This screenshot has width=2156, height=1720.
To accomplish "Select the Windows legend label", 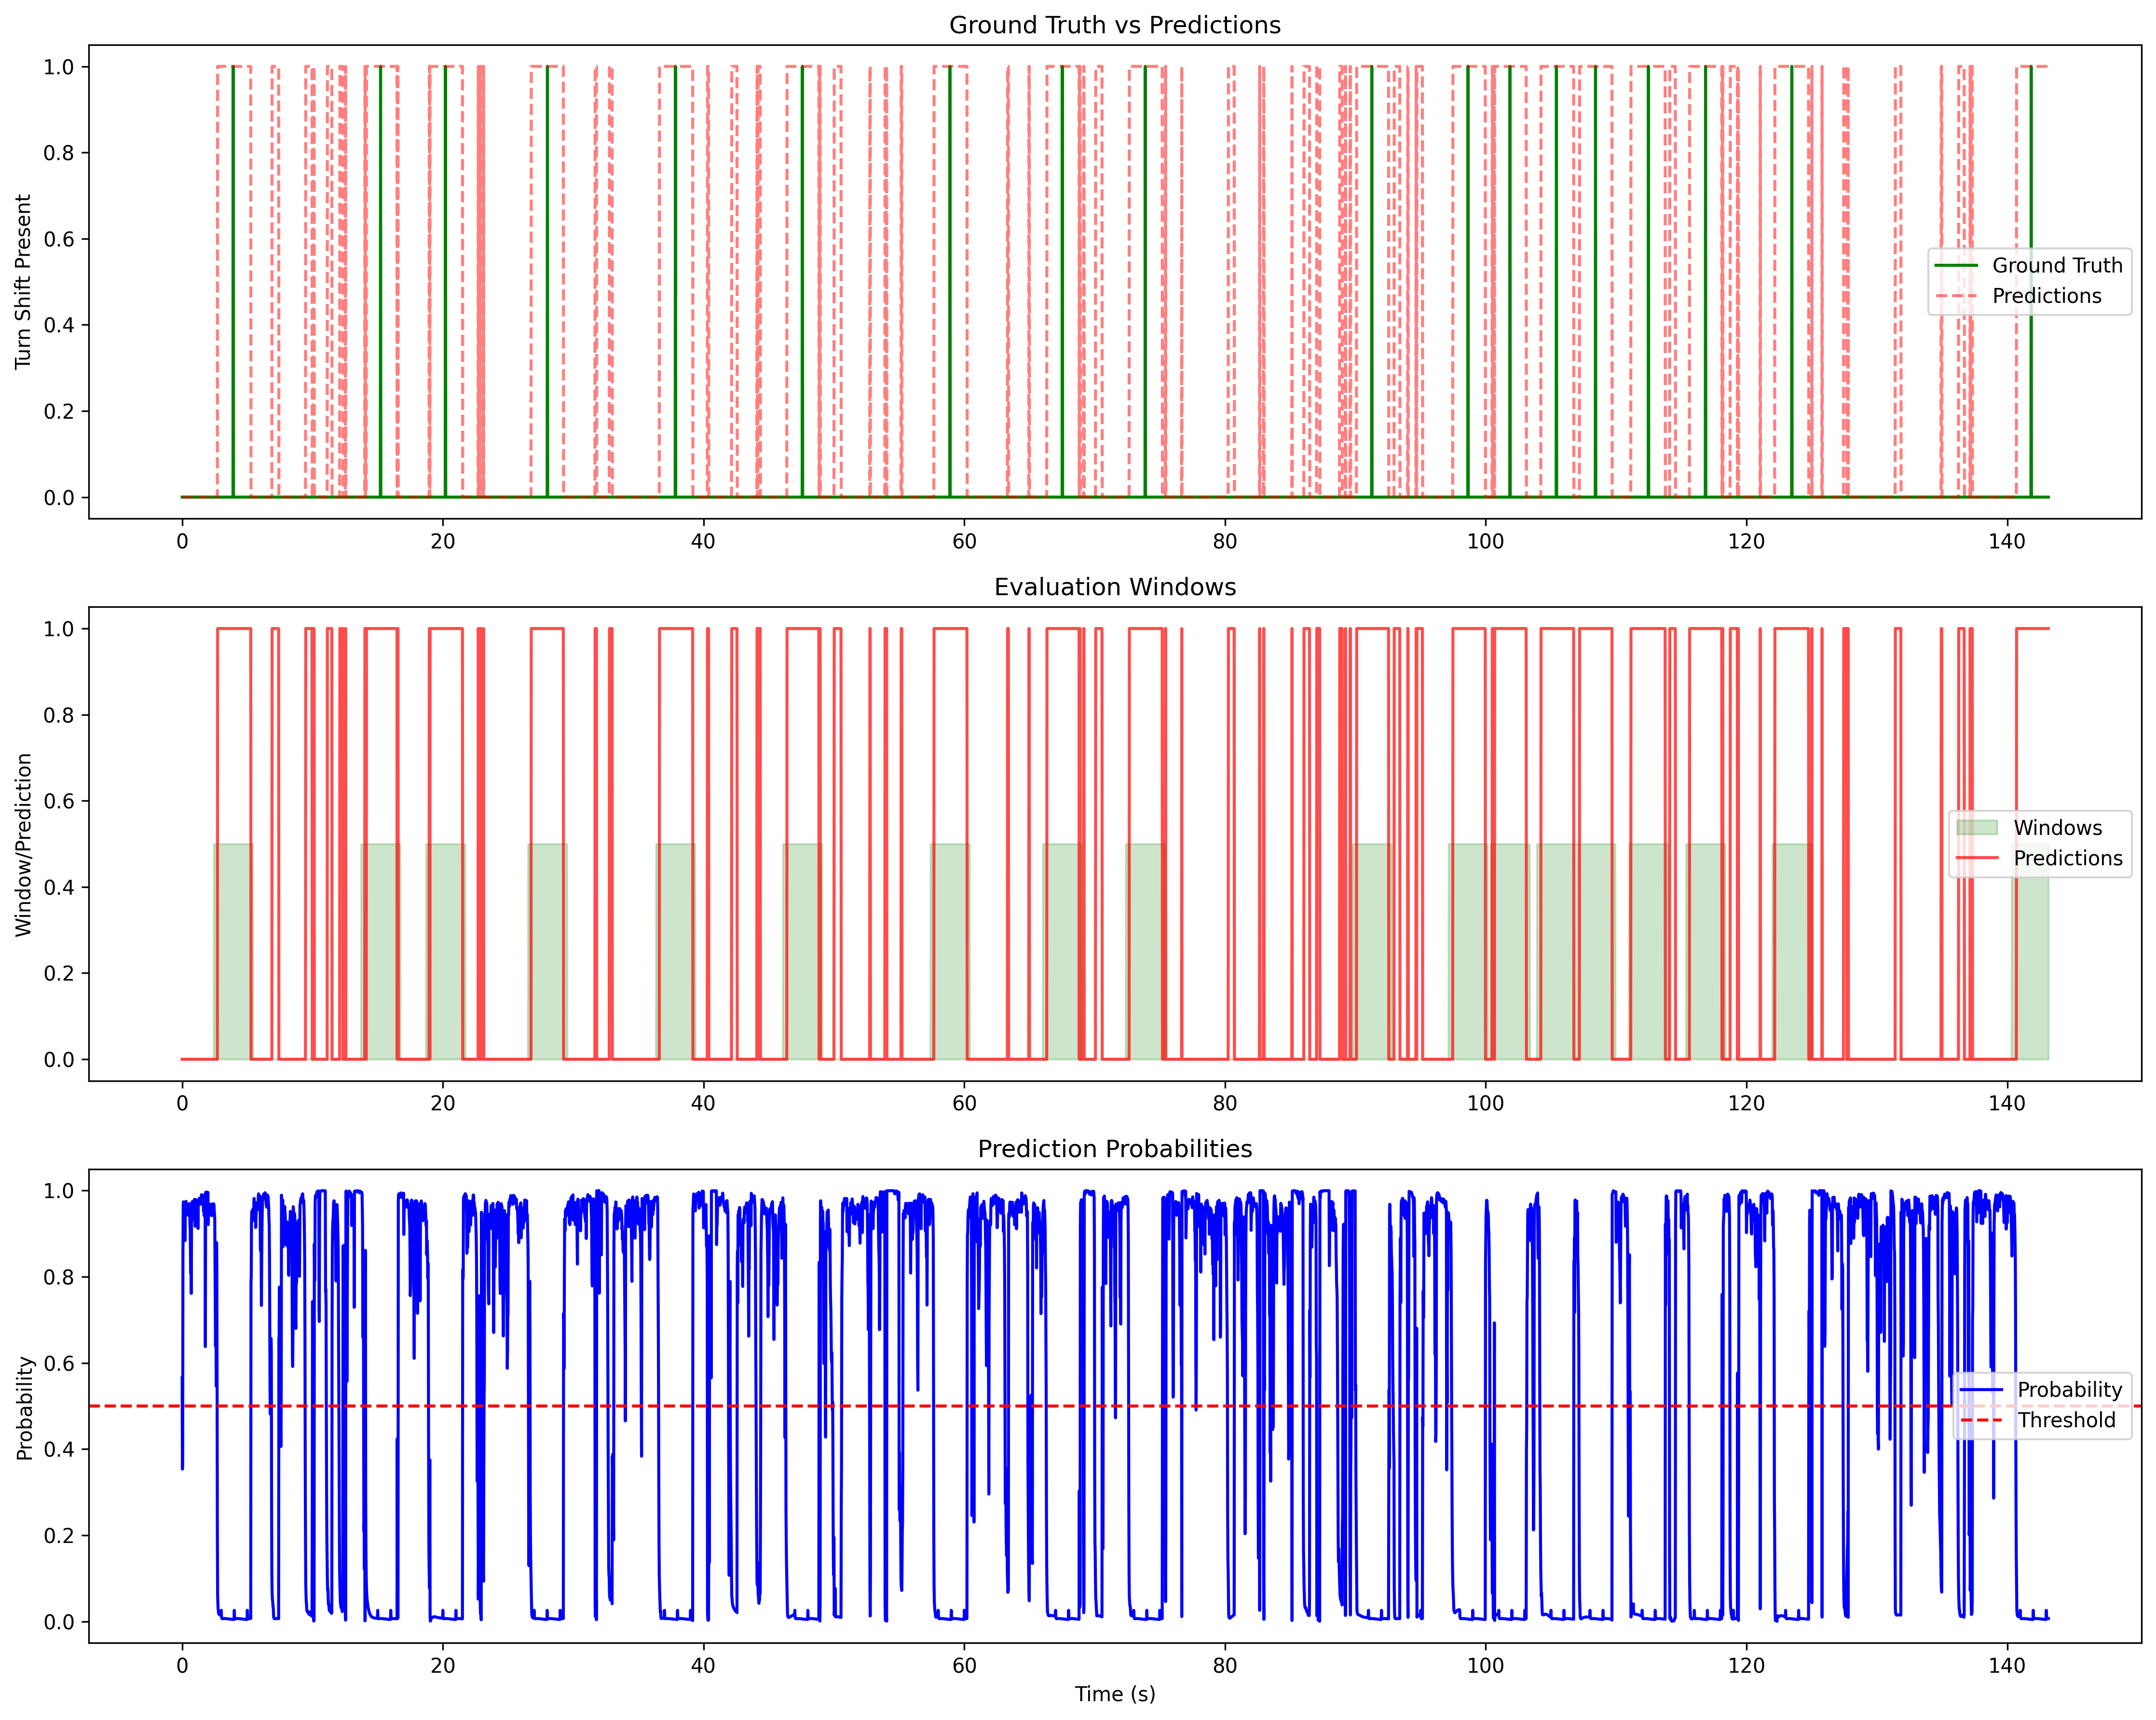I will tap(2057, 827).
